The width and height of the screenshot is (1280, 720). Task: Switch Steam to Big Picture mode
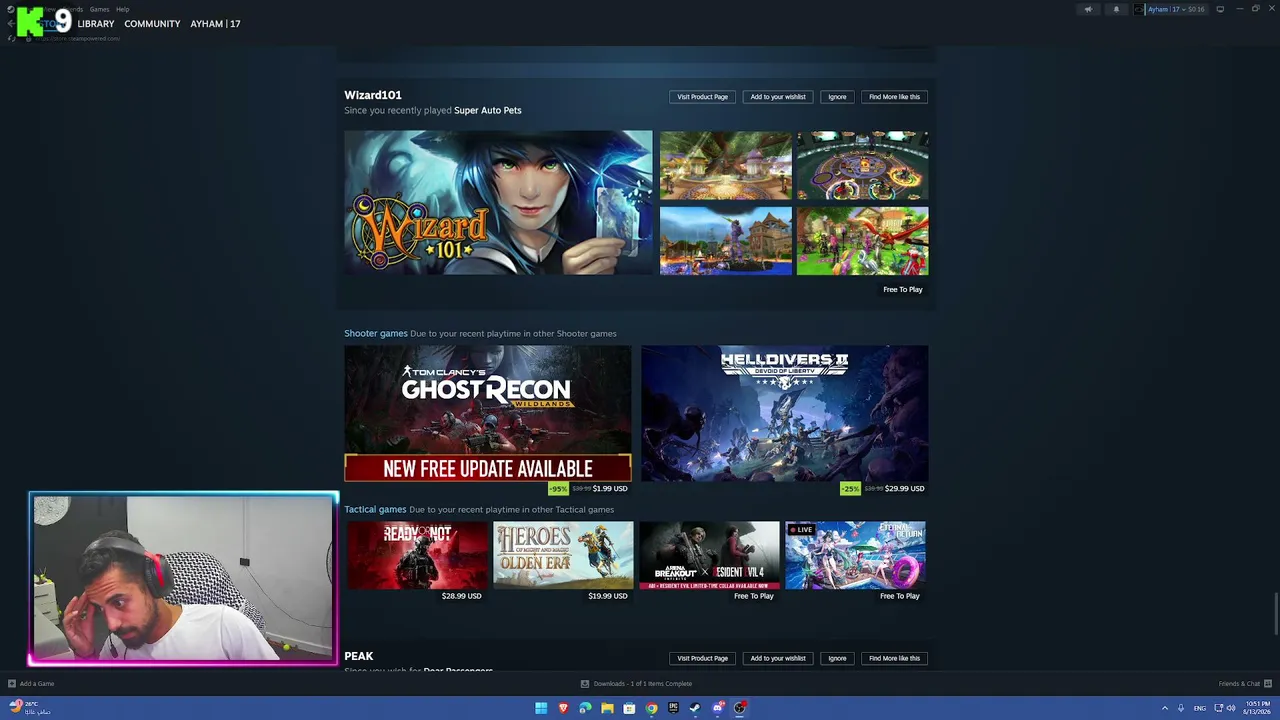pyautogui.click(x=1220, y=9)
